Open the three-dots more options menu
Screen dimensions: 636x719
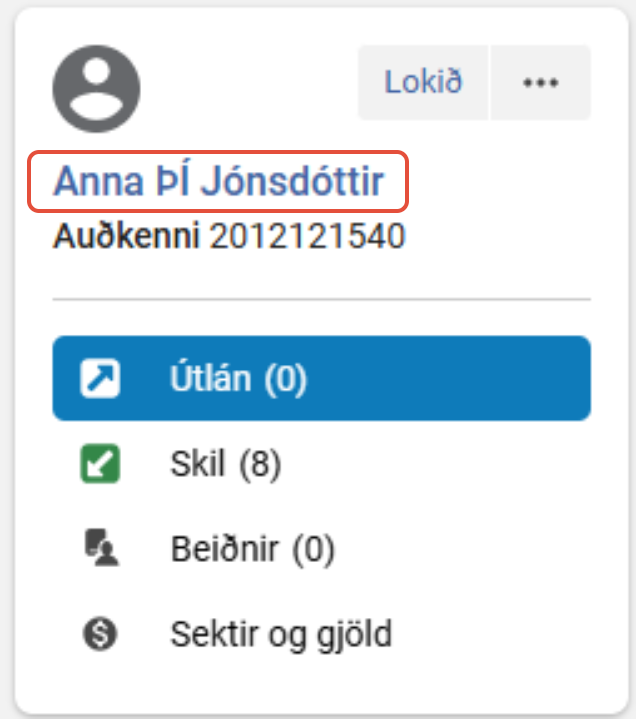coord(540,83)
